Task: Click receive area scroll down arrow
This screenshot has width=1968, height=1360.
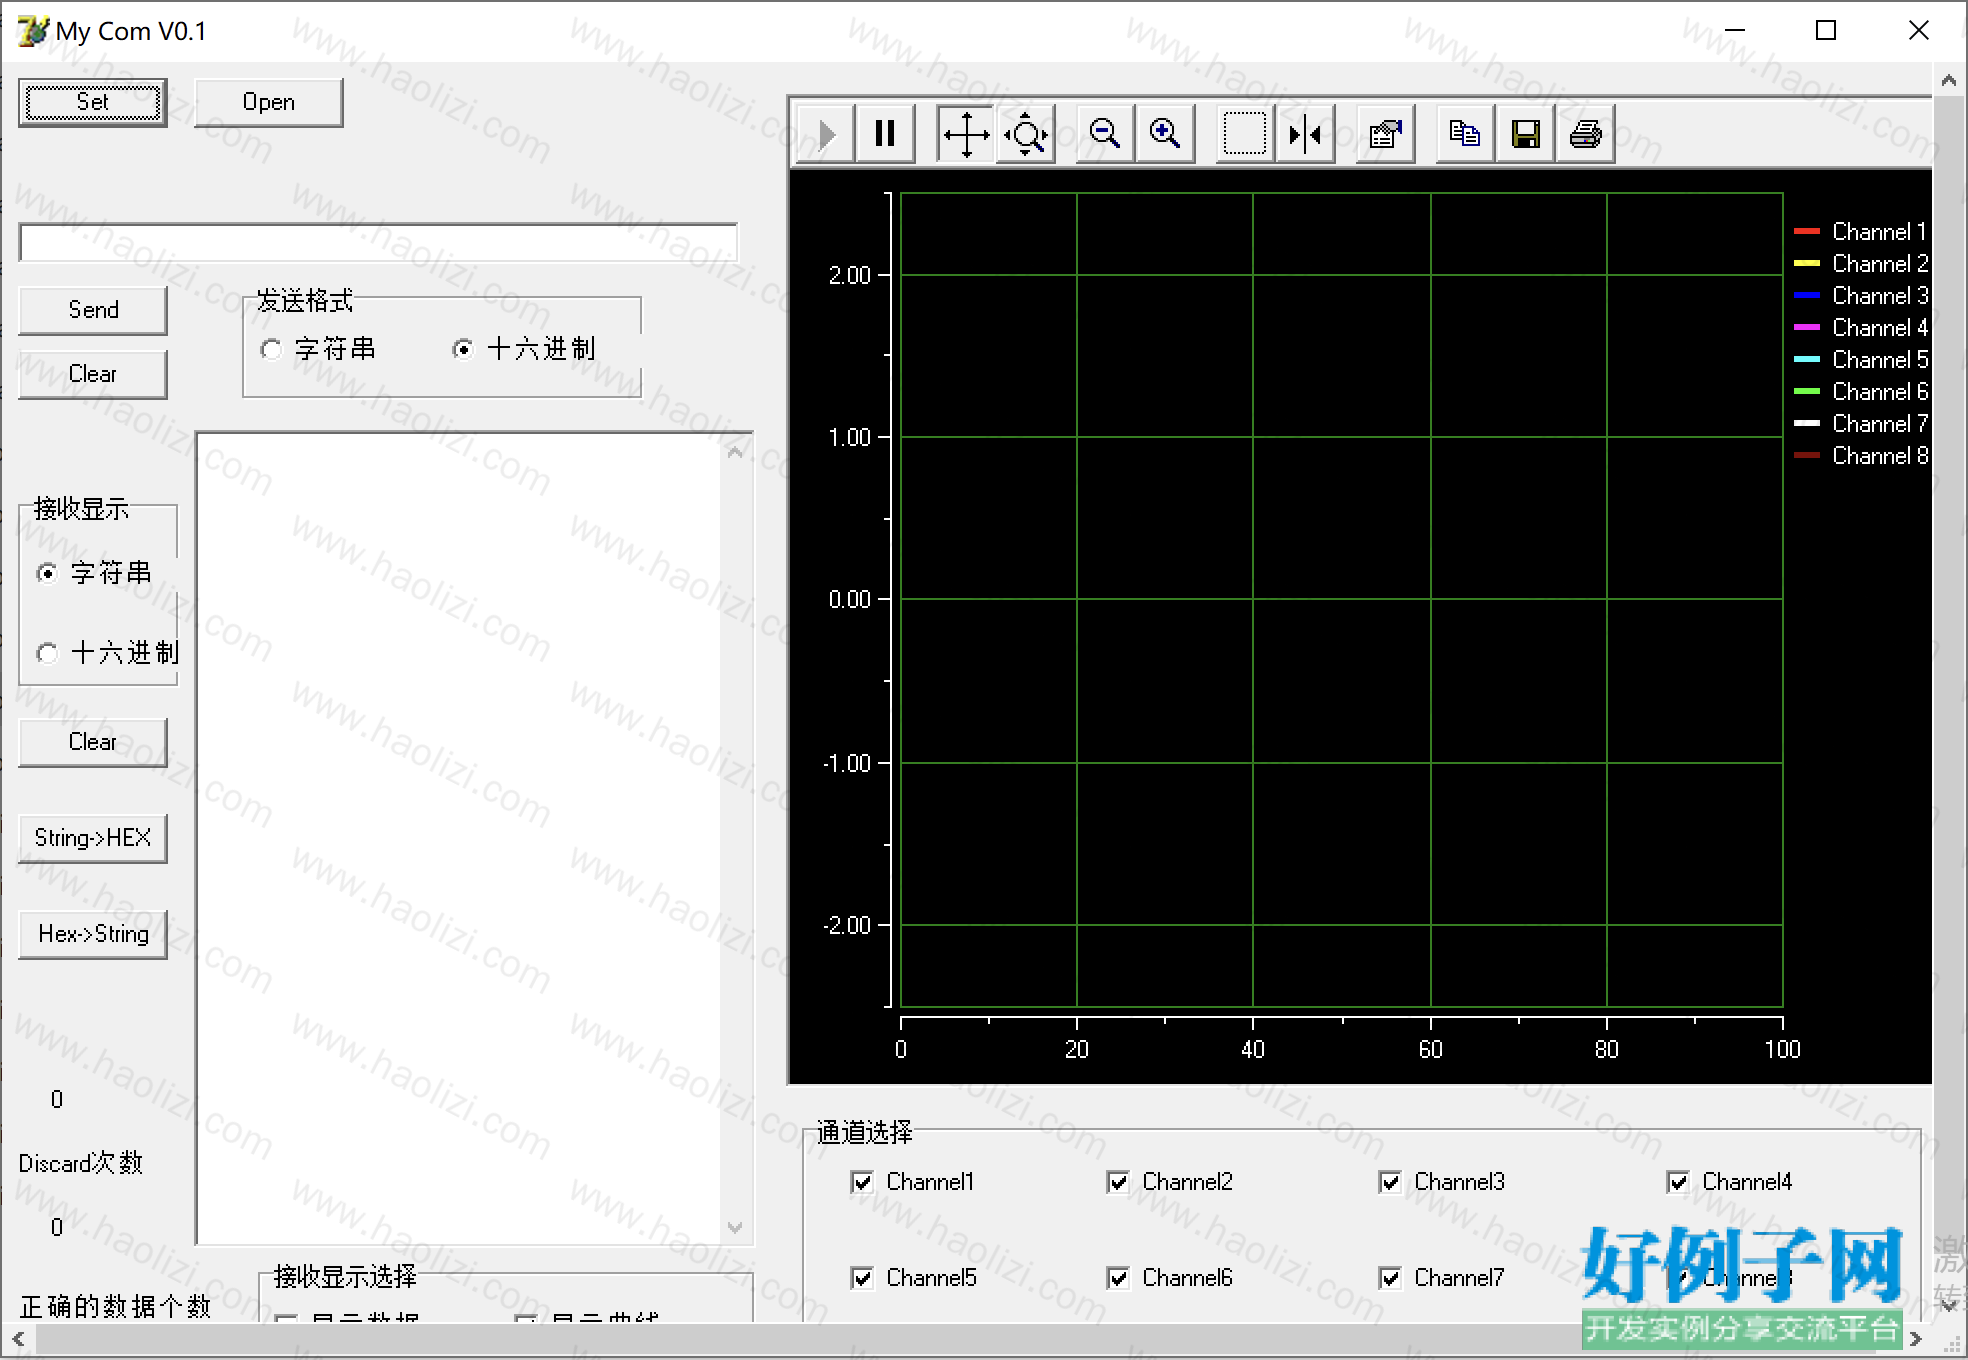Action: click(x=735, y=1227)
